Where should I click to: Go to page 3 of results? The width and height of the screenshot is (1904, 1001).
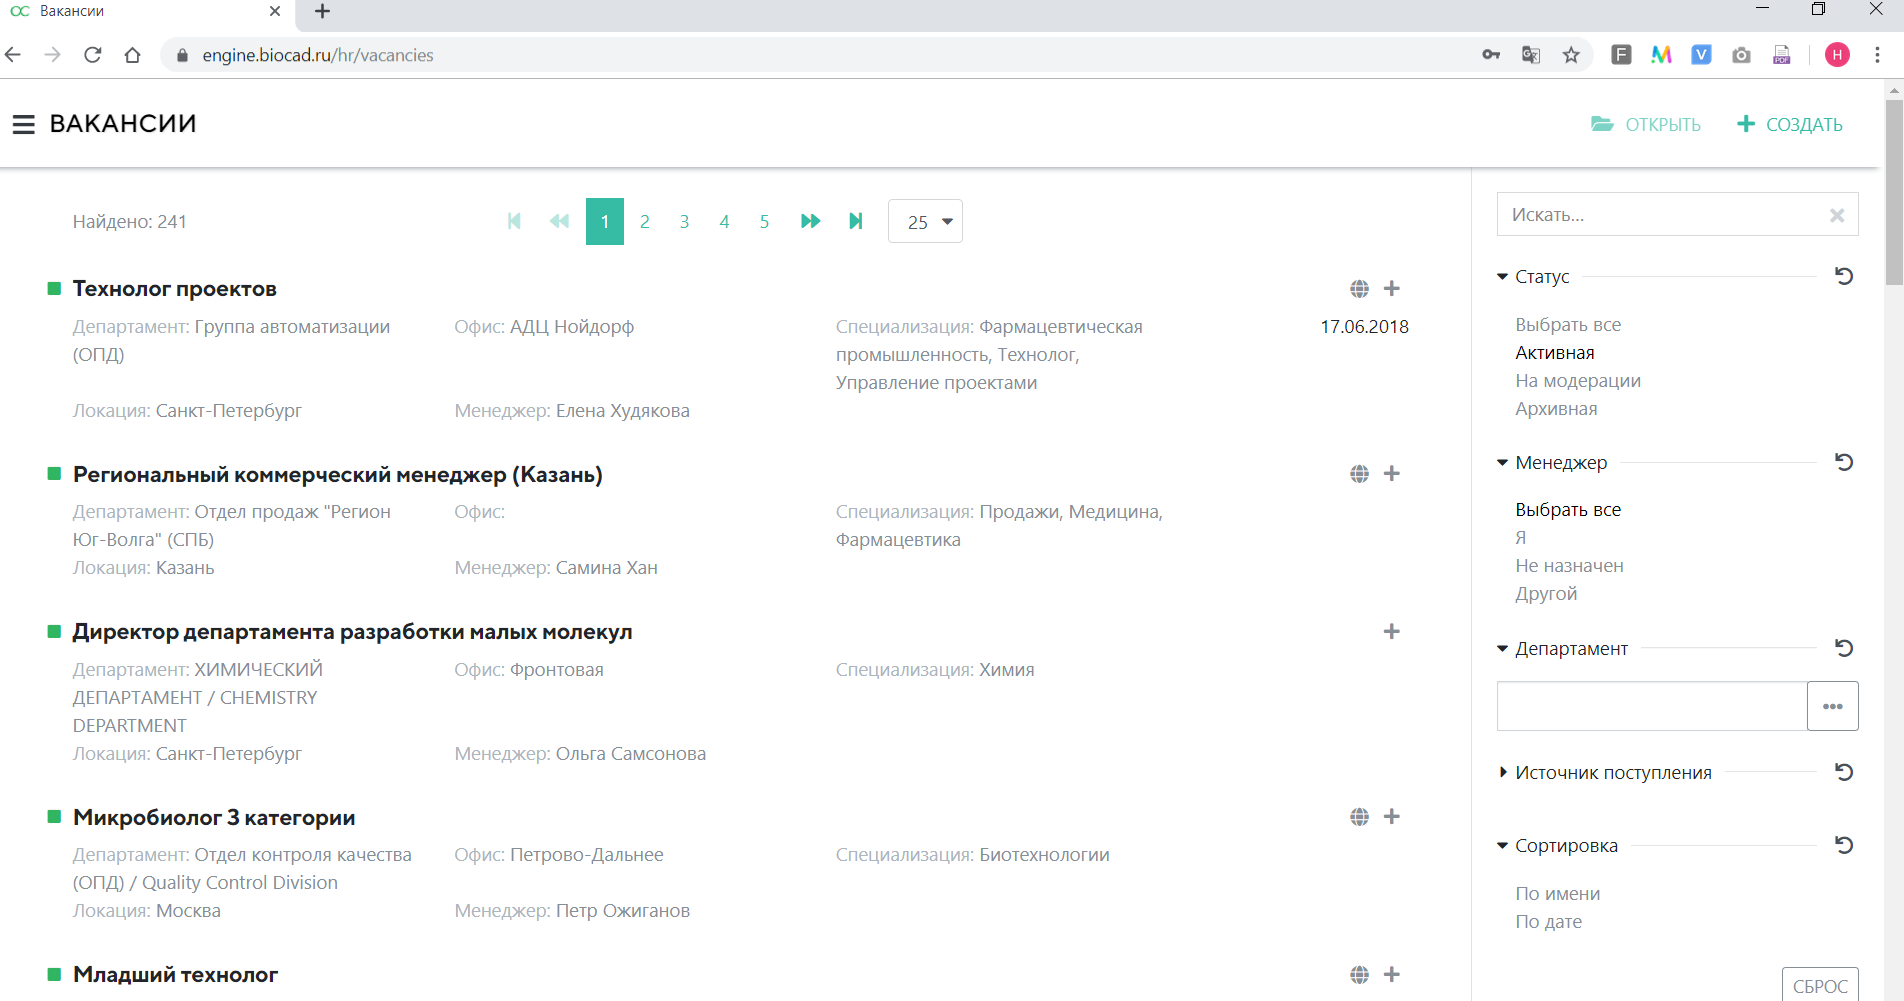[684, 222]
